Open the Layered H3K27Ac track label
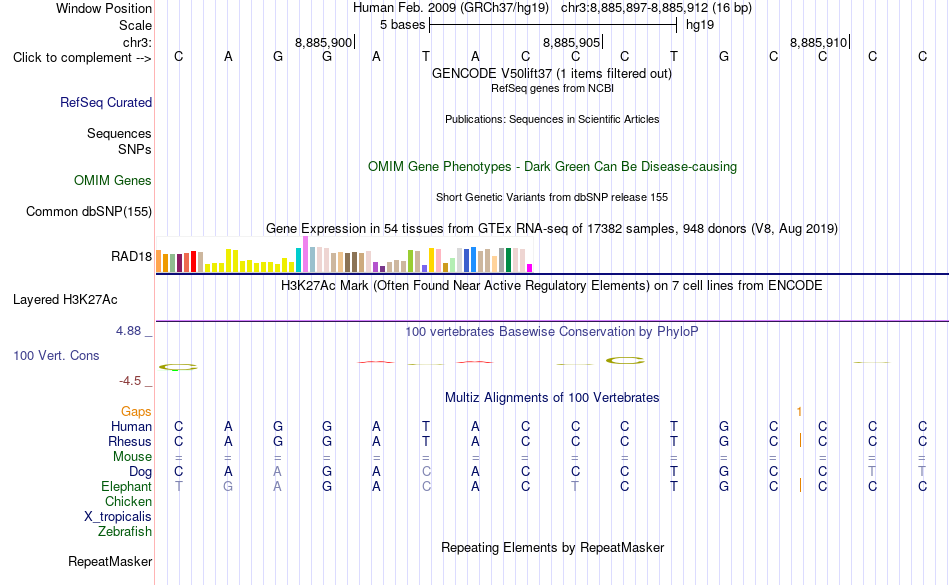Image resolution: width=950 pixels, height=585 pixels. coord(65,299)
